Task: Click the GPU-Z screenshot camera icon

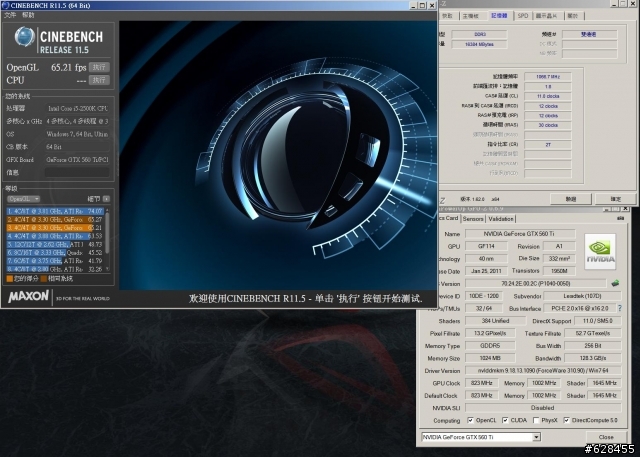Action: tap(621, 218)
